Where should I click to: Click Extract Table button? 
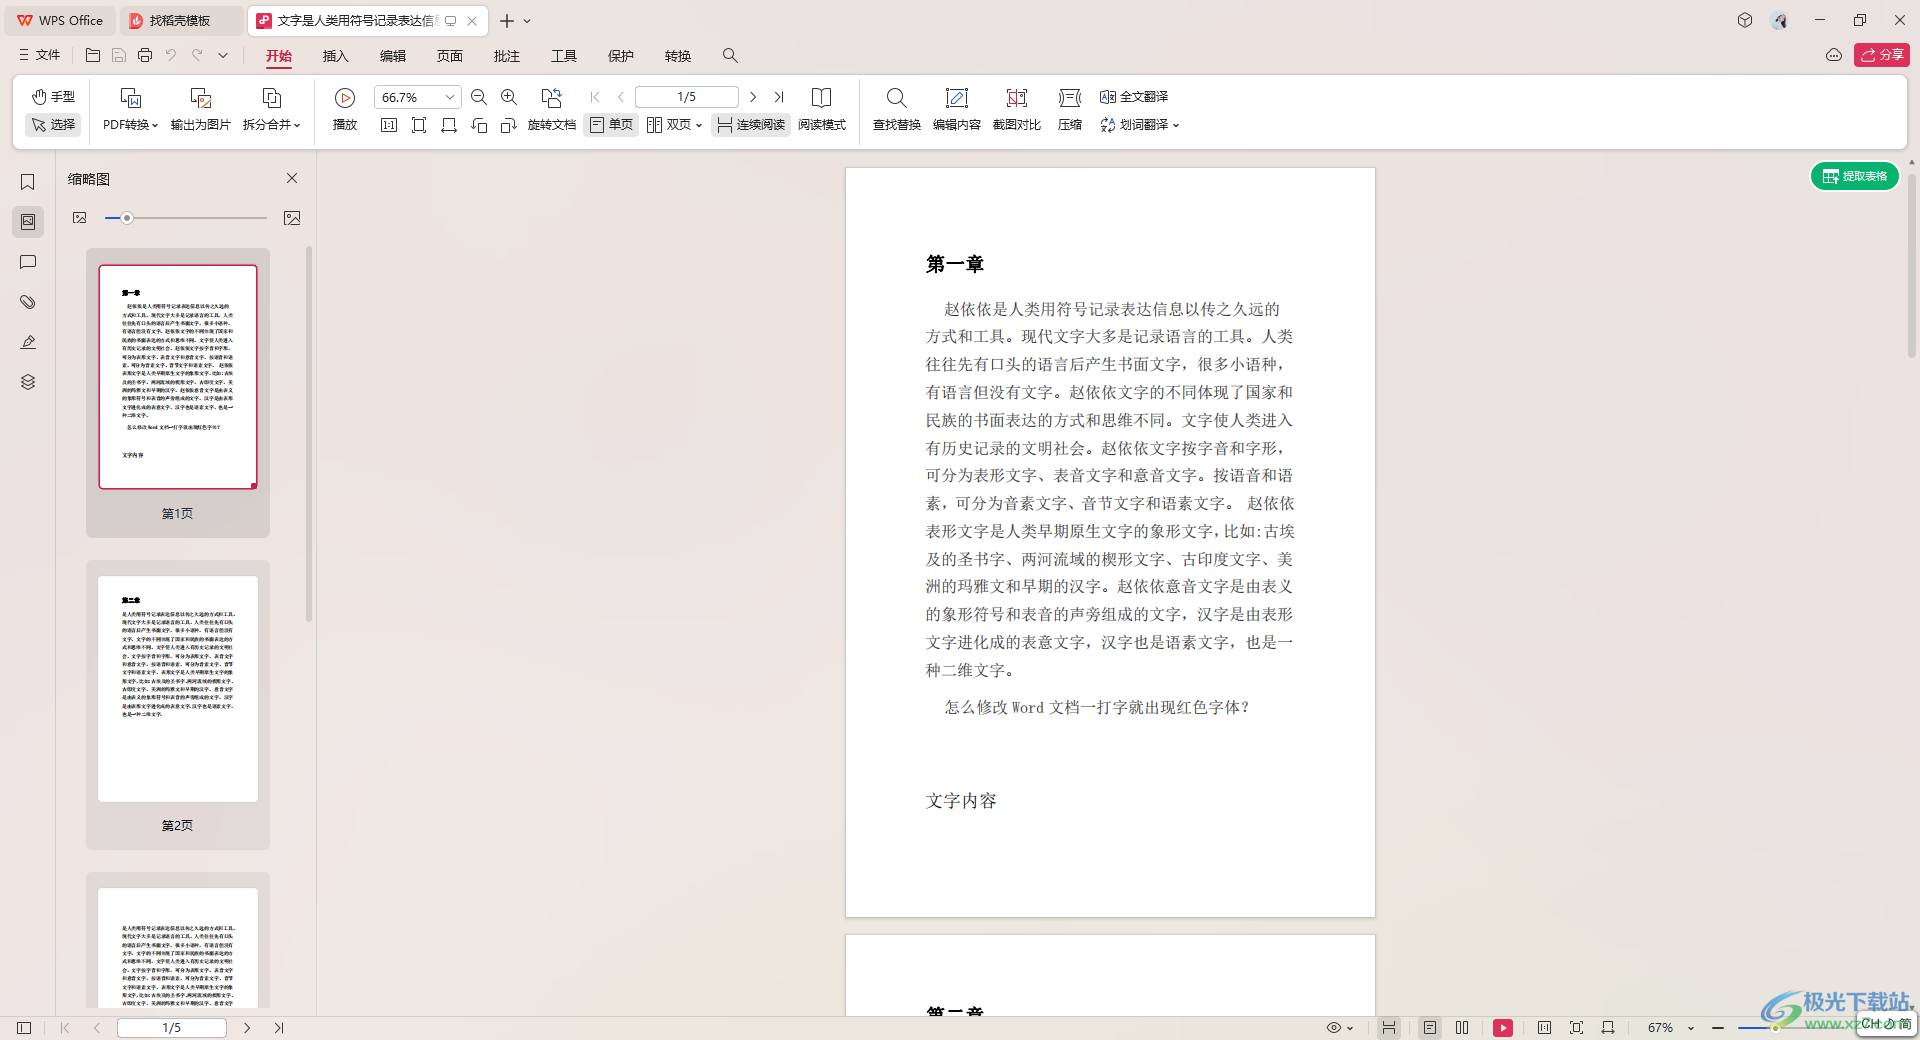pyautogui.click(x=1855, y=176)
